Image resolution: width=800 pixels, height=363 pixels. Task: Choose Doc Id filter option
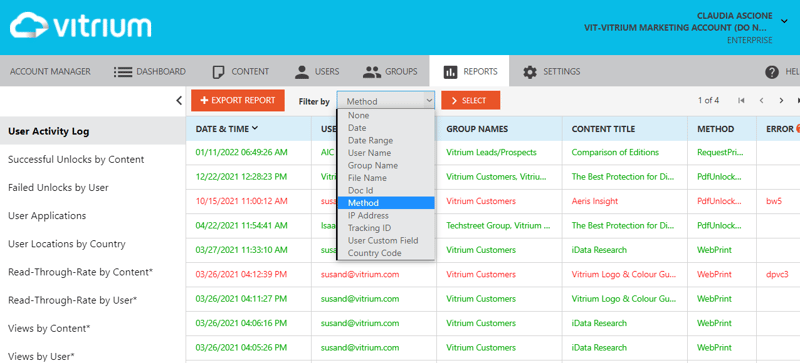386,190
